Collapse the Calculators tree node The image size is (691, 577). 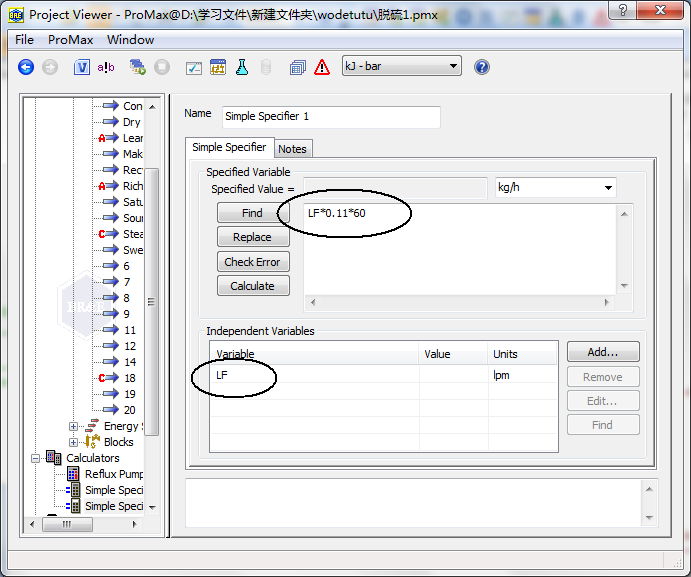pos(37,458)
